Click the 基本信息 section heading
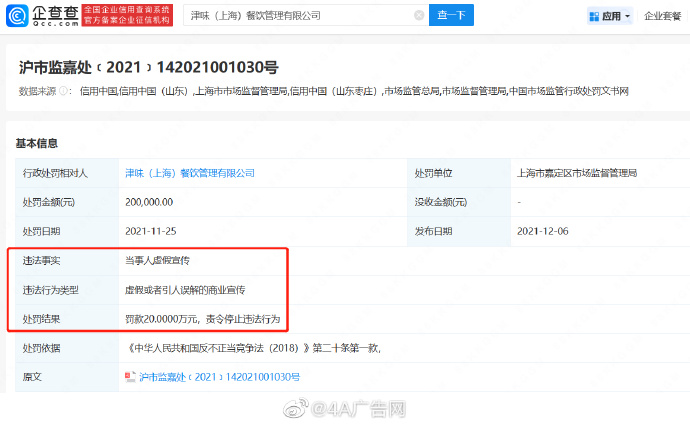The image size is (690, 425). (x=37, y=143)
